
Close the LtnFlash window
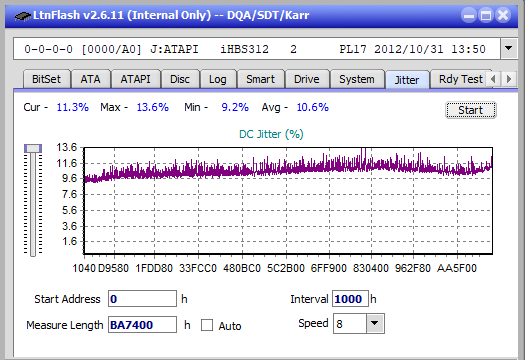click(503, 15)
